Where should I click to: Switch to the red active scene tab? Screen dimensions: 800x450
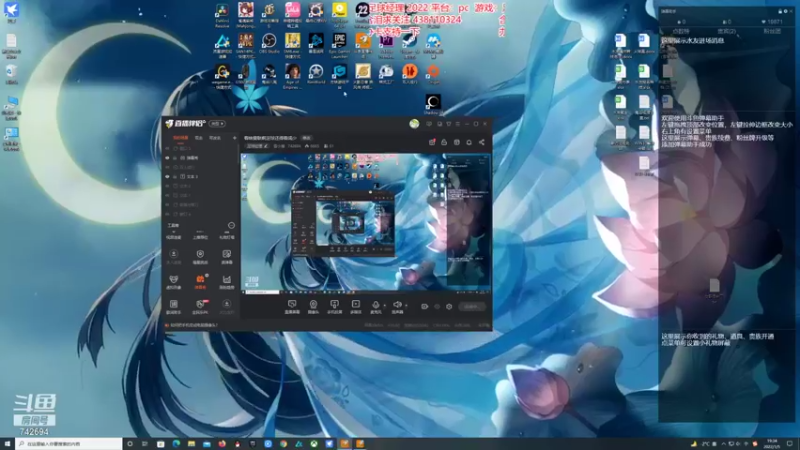(181, 138)
